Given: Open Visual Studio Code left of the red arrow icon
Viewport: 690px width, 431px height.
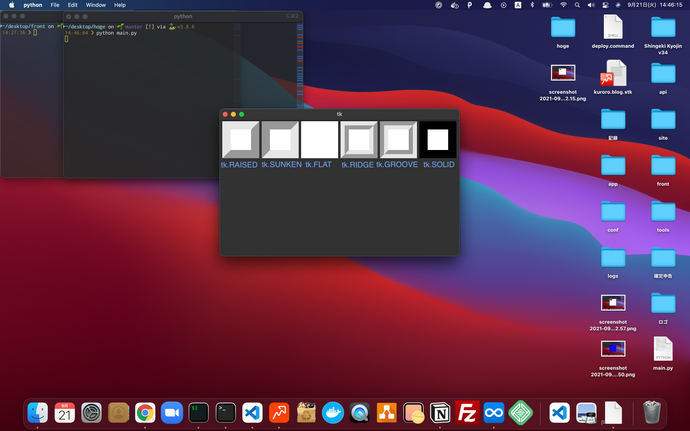Looking at the screenshot, I should [252, 413].
